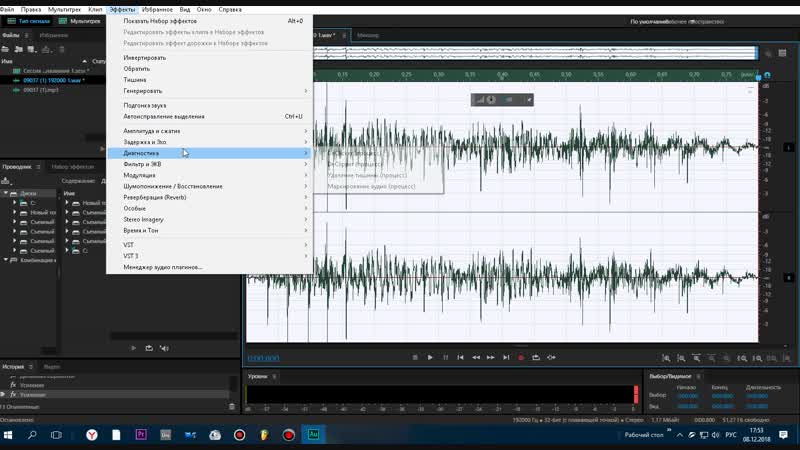Switch to Тип сигнала waveform view

(x=29, y=21)
